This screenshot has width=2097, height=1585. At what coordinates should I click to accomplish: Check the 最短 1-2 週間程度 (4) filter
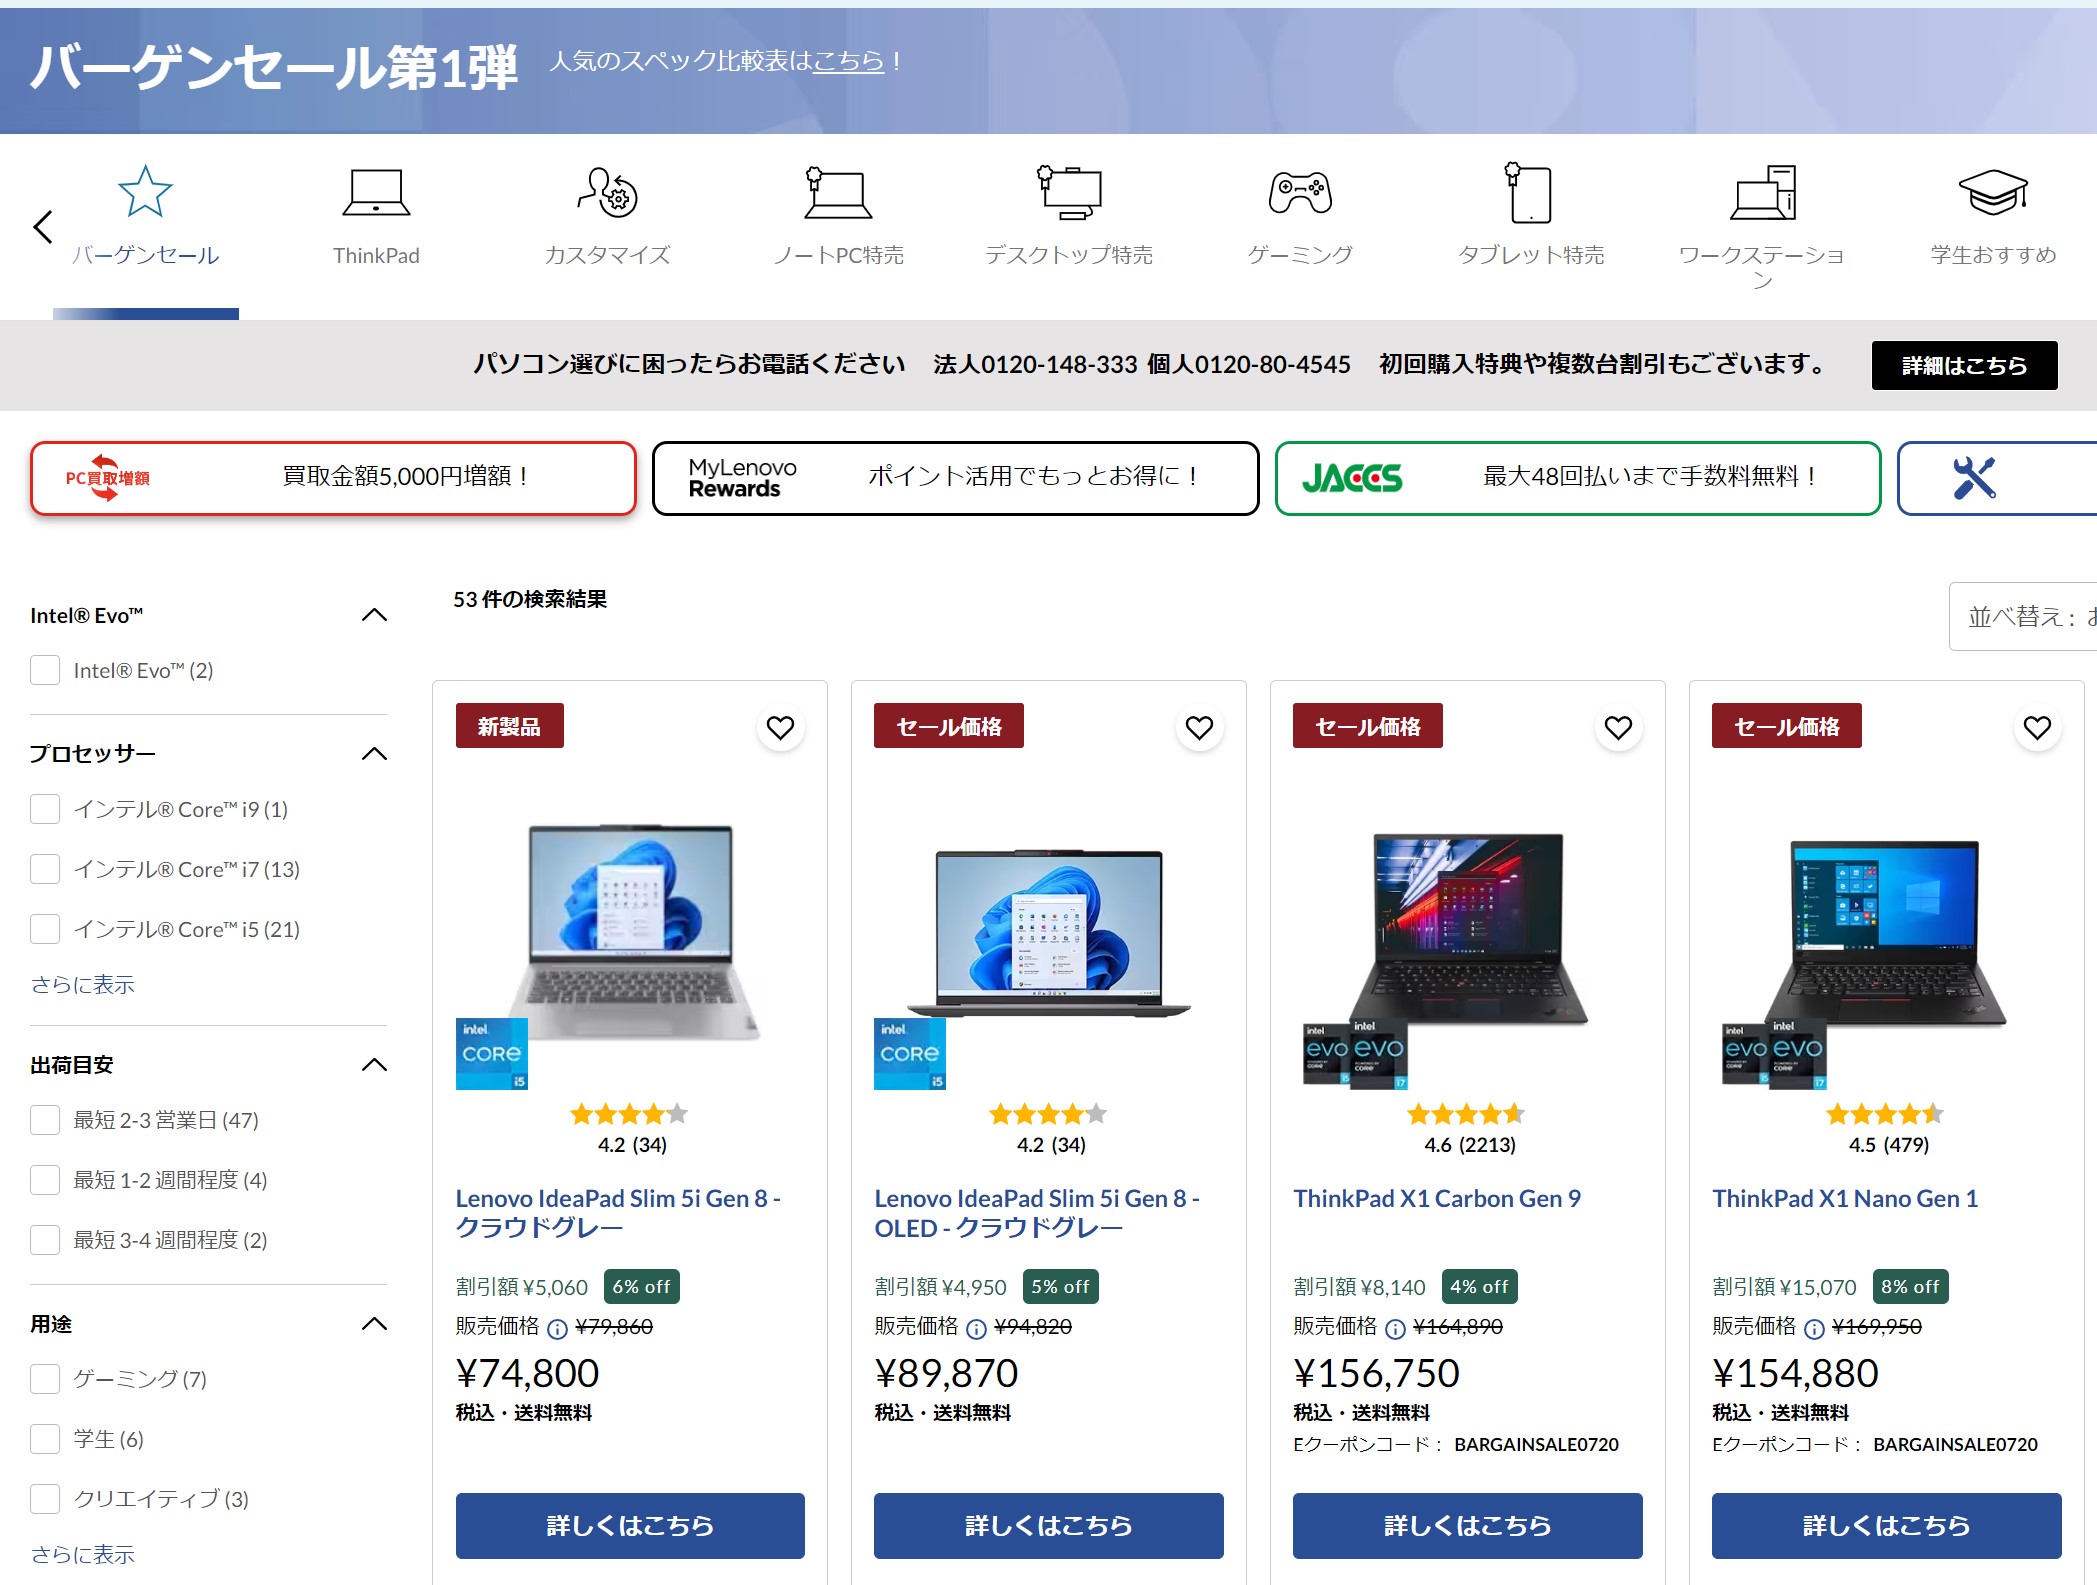coord(45,1180)
